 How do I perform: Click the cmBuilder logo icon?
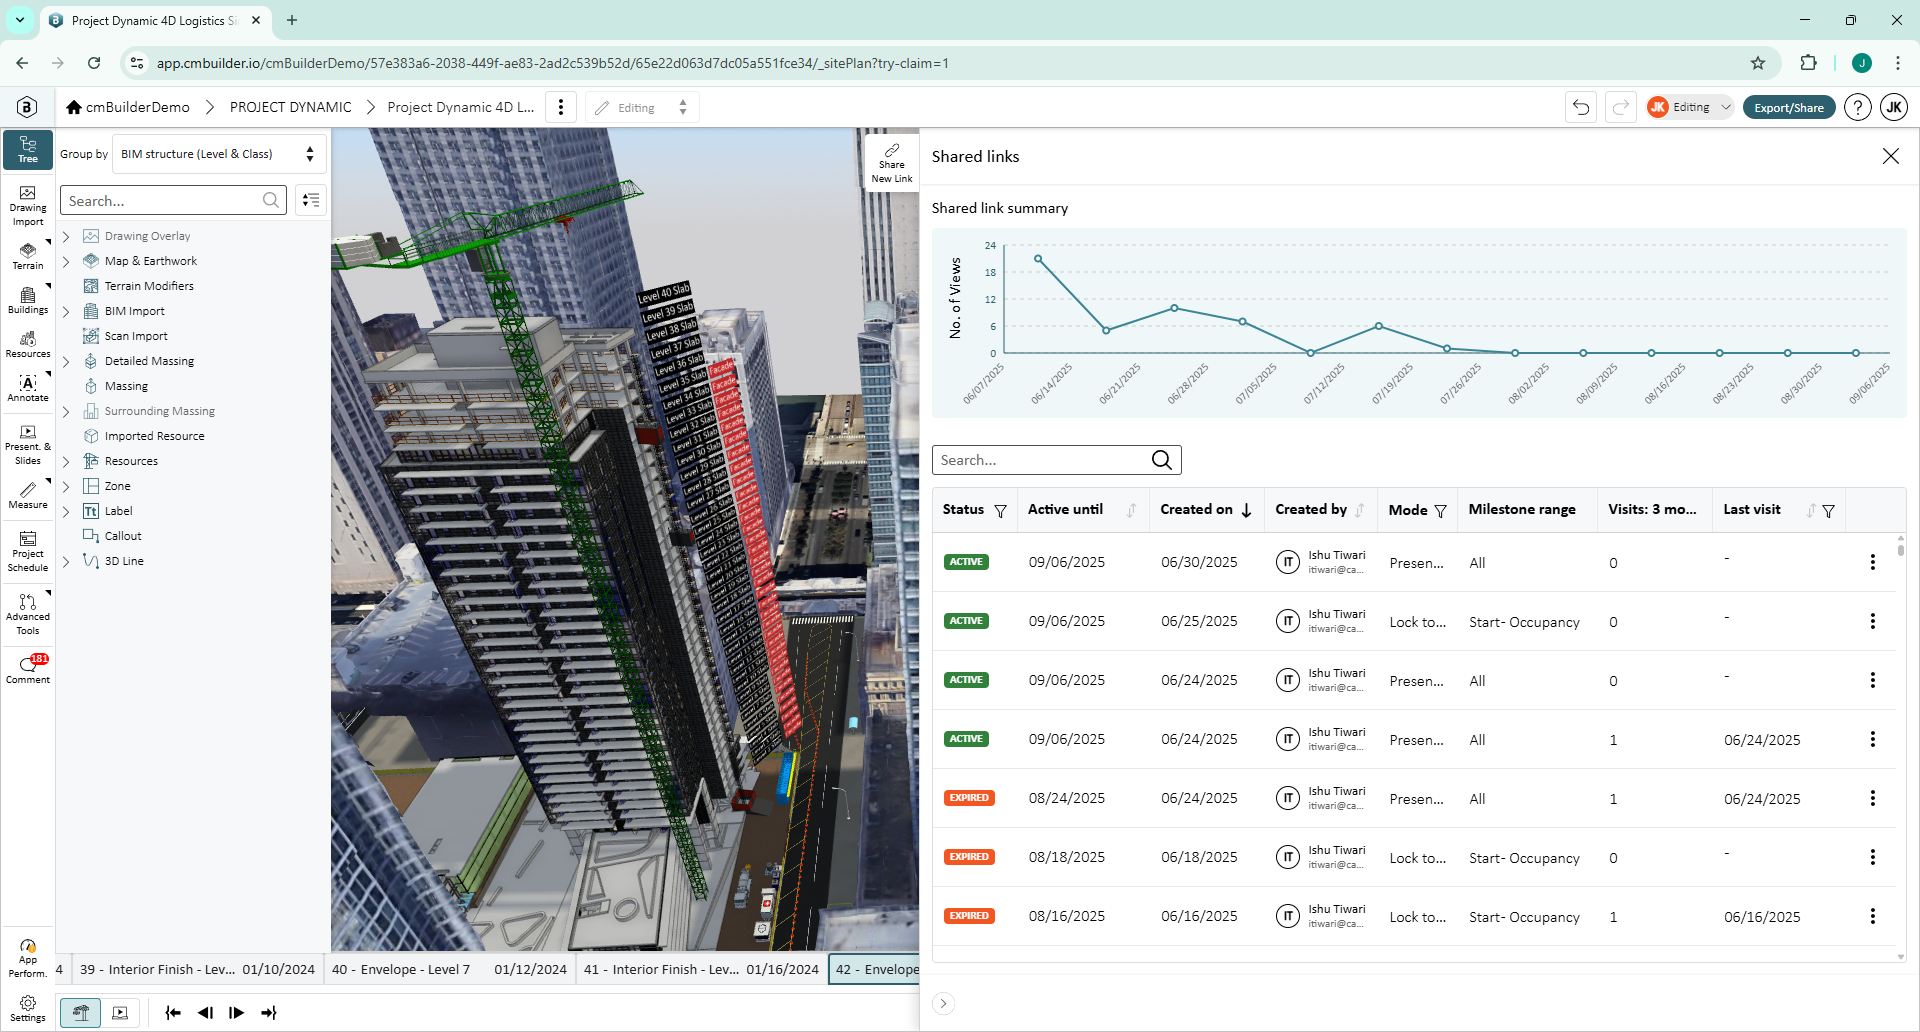27,107
